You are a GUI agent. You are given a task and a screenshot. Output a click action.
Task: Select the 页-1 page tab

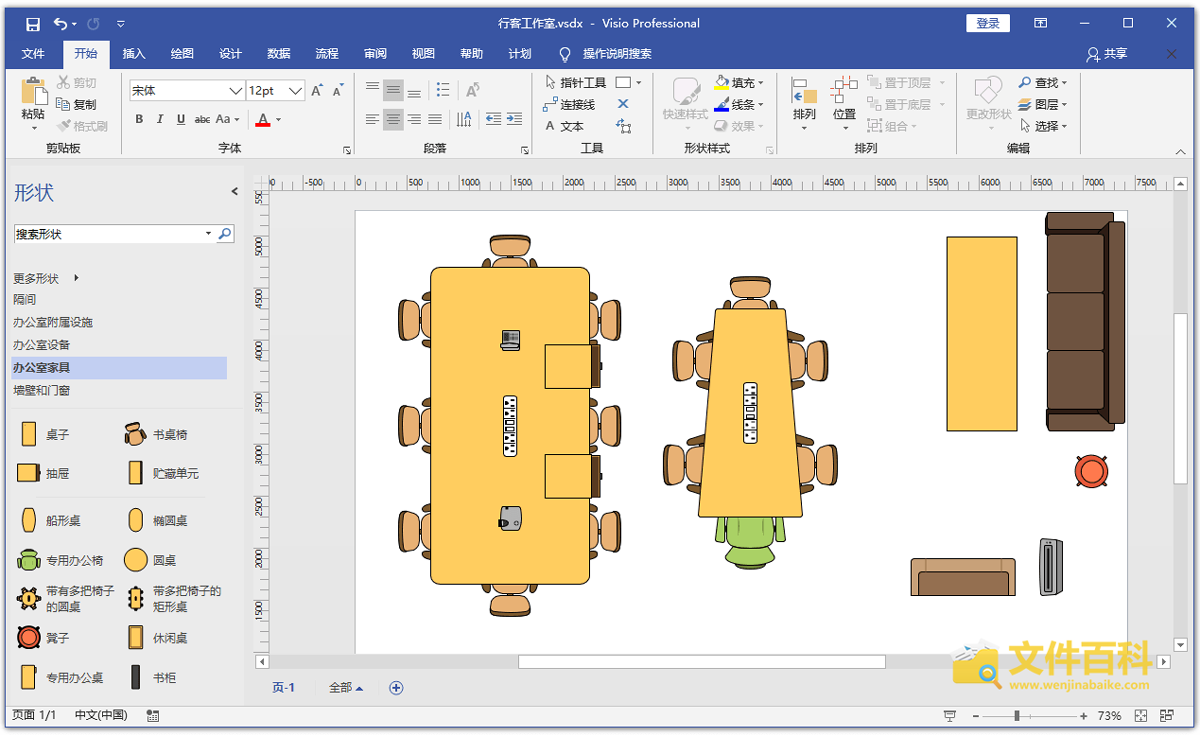pyautogui.click(x=284, y=688)
